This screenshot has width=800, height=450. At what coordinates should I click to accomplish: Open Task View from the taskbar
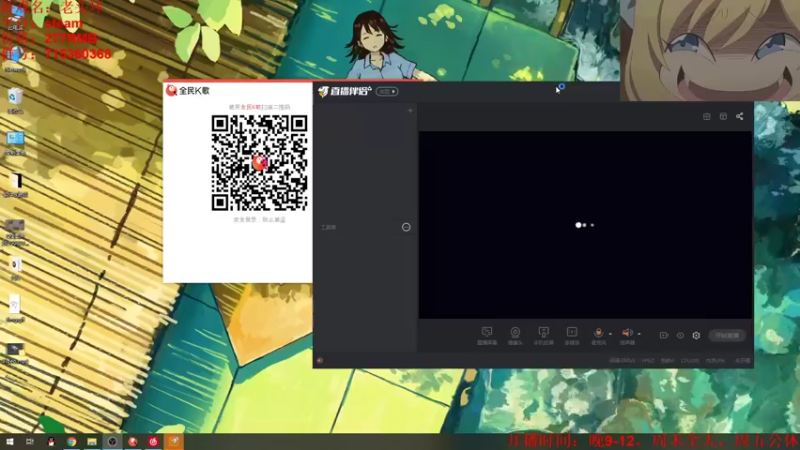(30, 442)
